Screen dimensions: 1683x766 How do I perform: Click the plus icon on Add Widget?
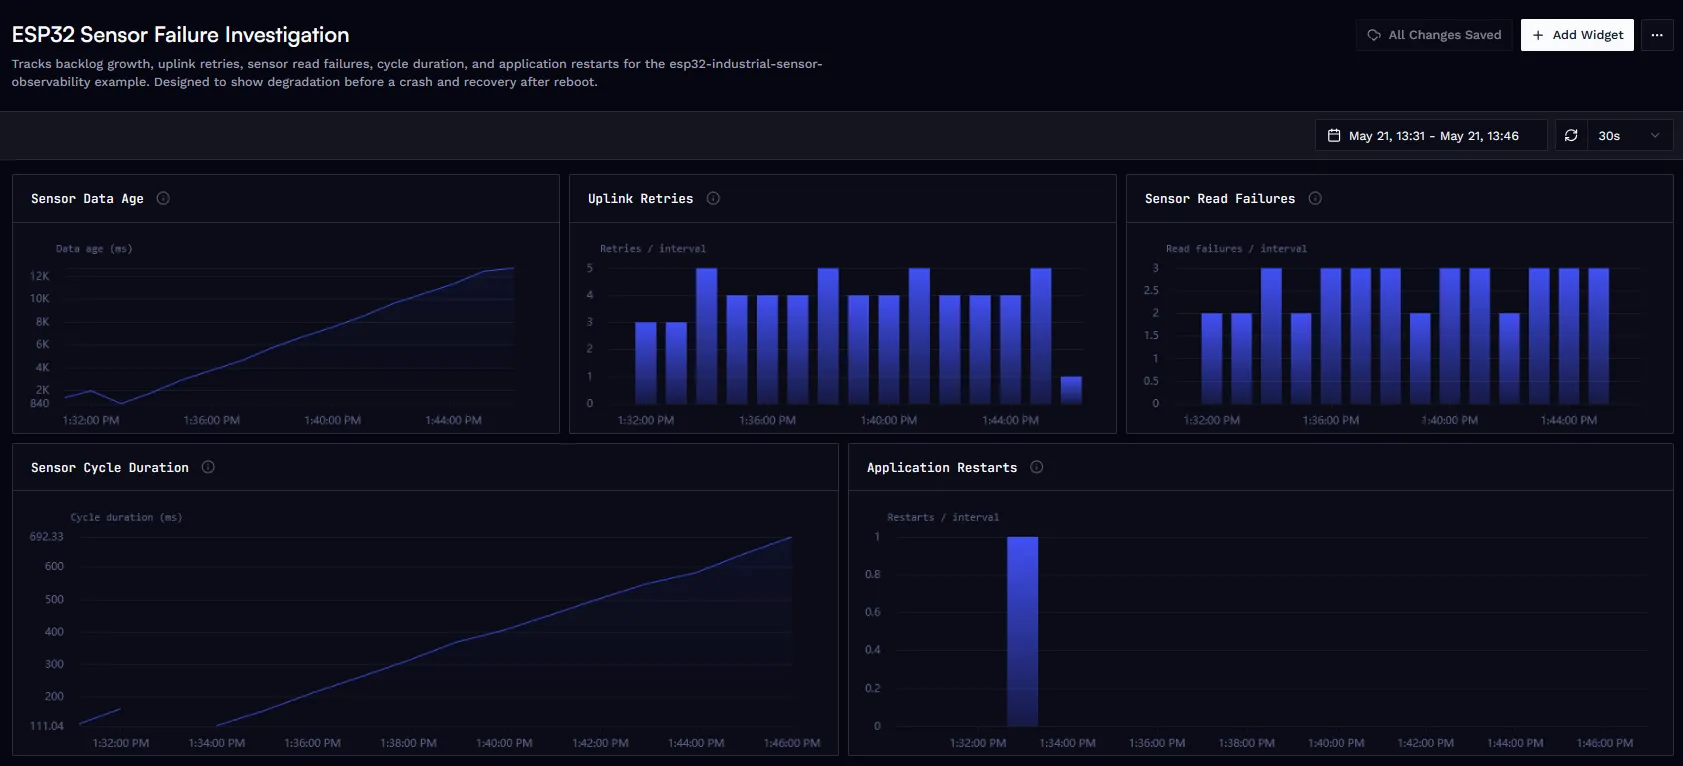[x=1538, y=35]
